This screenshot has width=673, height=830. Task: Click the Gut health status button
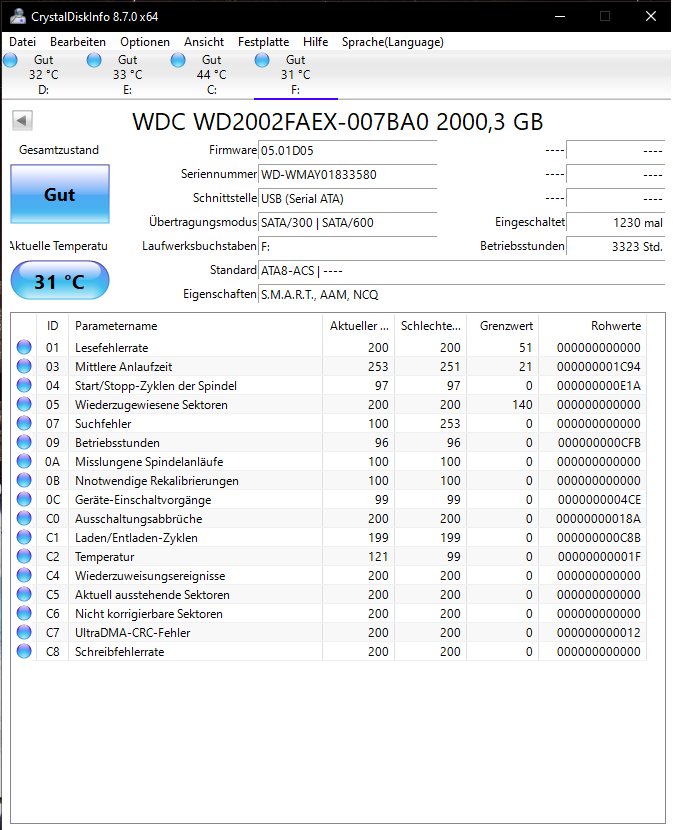60,194
